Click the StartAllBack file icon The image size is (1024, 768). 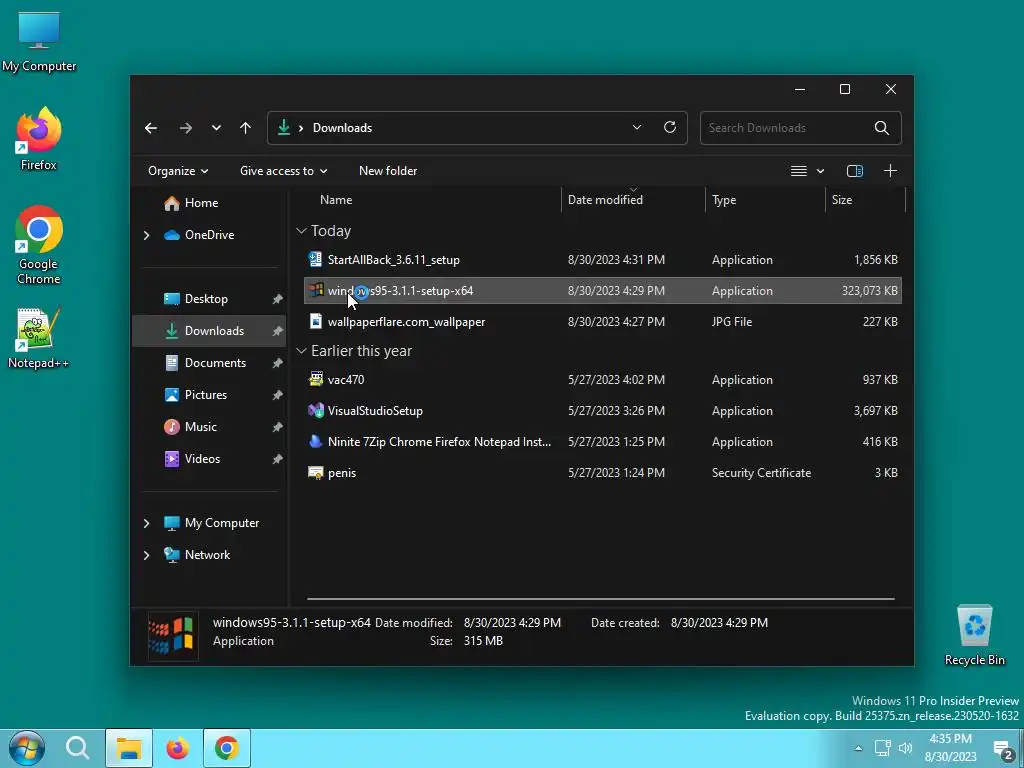(315, 260)
